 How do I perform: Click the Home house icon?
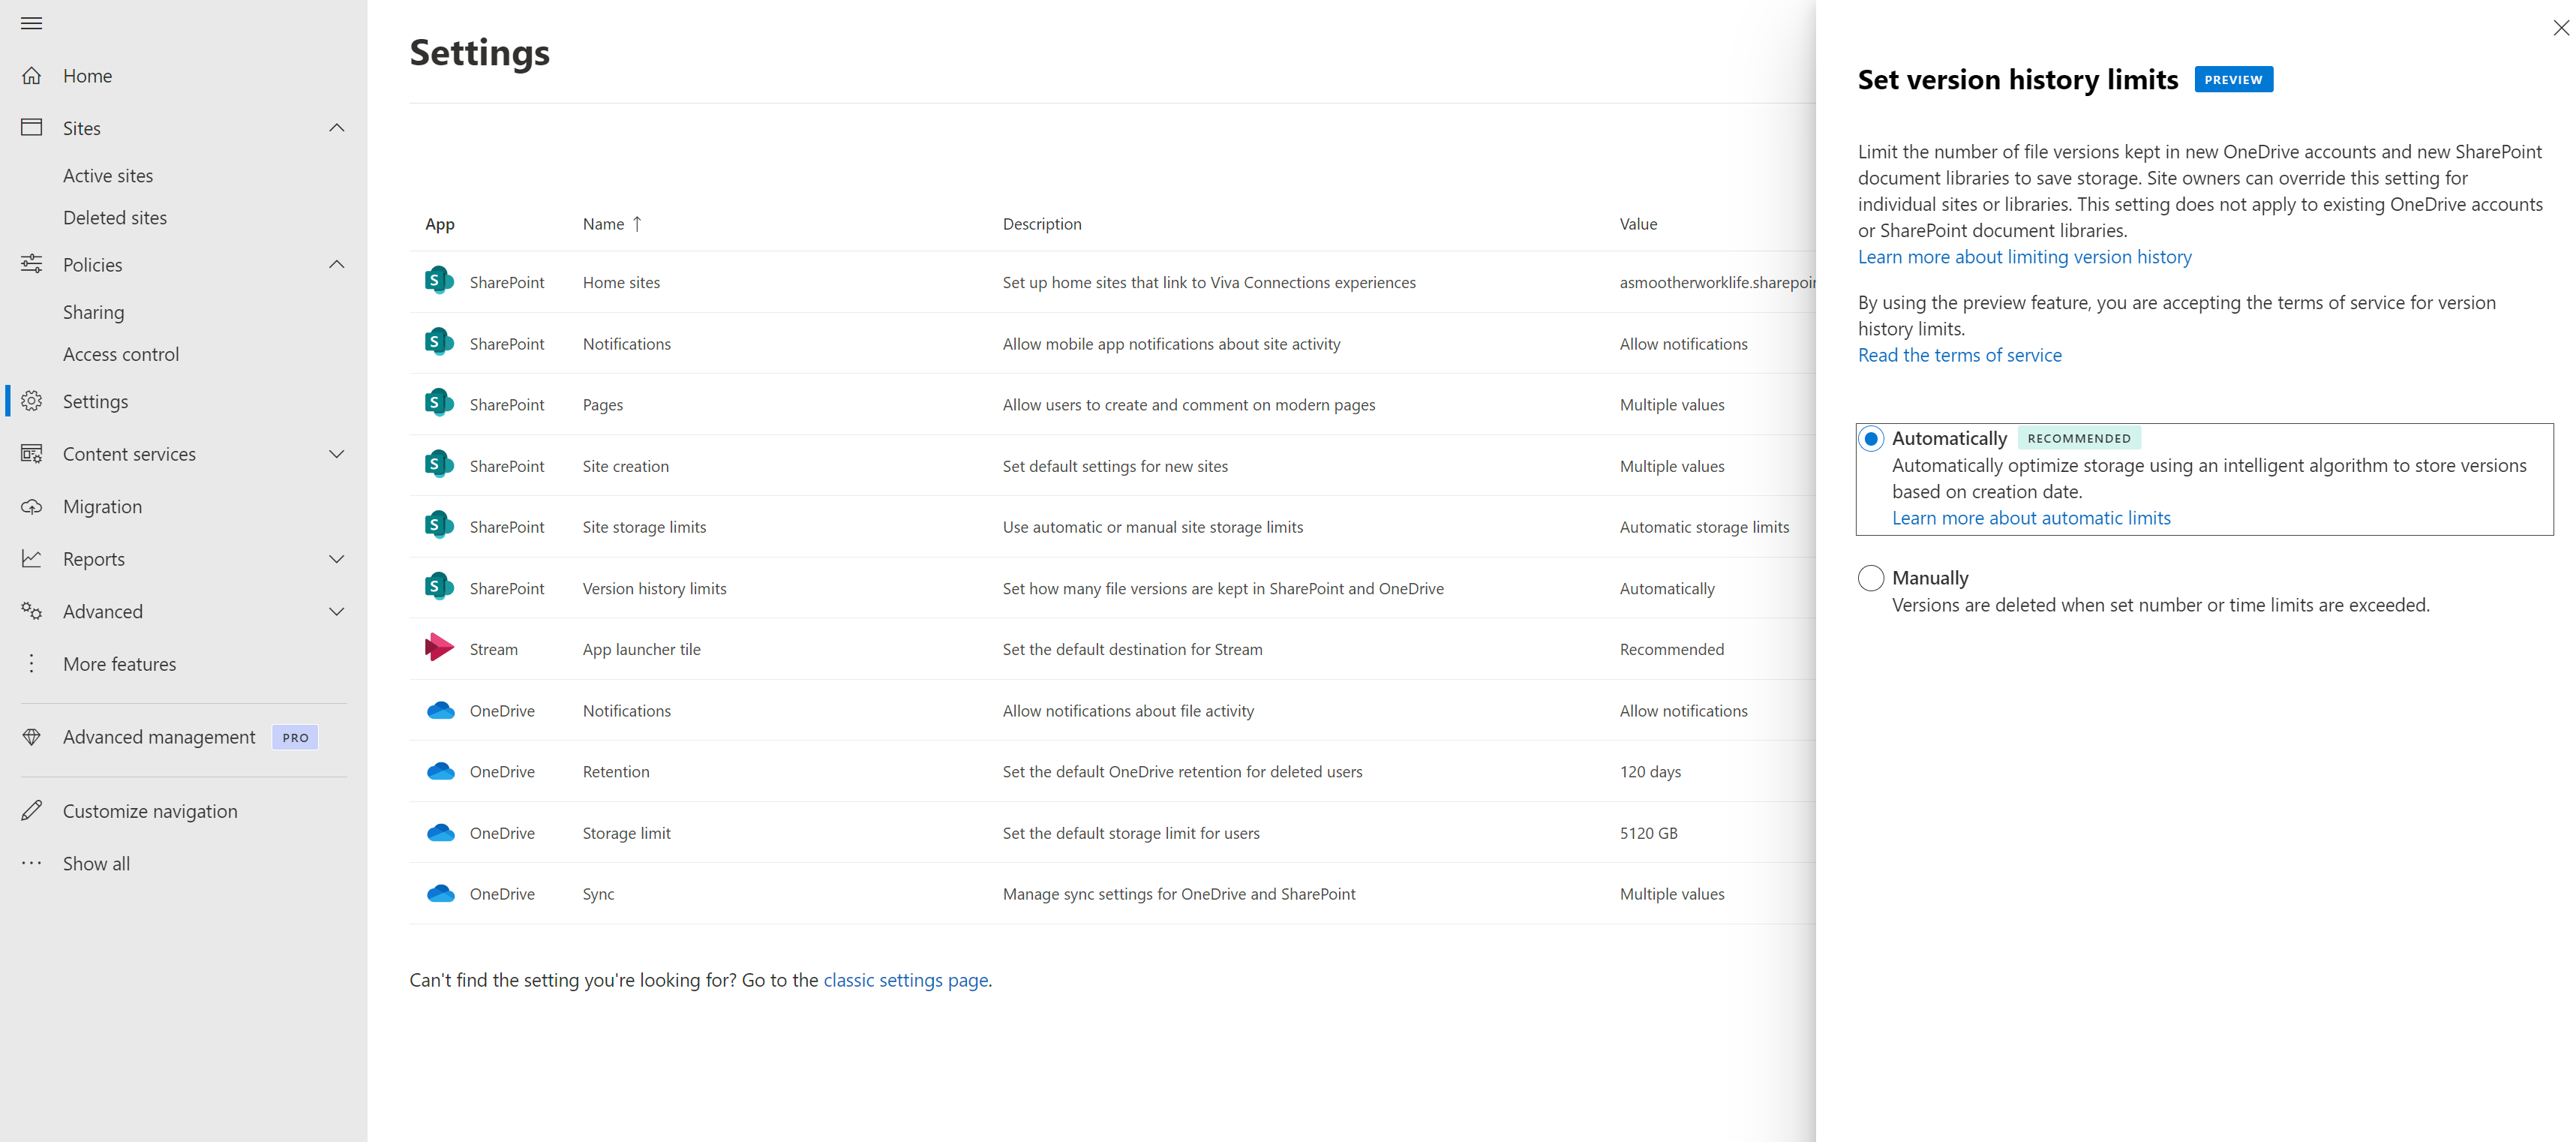tap(31, 76)
